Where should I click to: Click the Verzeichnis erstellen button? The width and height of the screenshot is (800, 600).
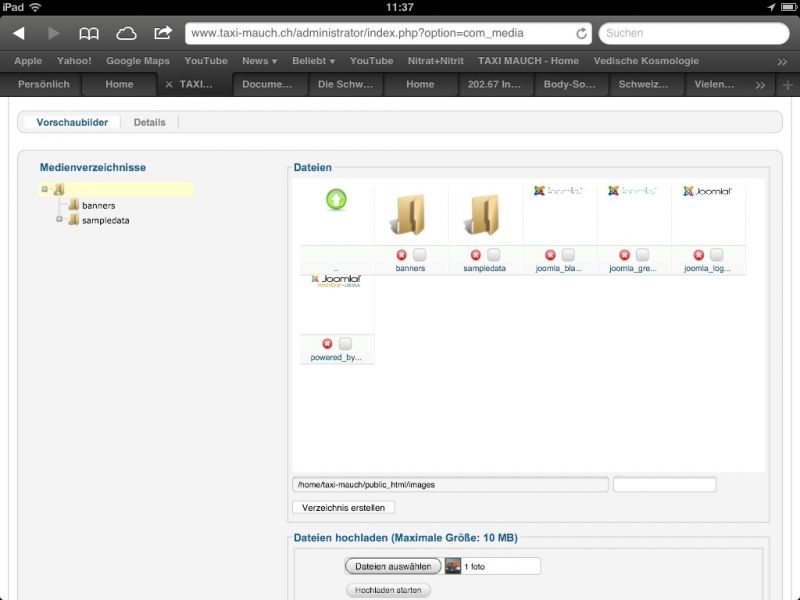343,508
